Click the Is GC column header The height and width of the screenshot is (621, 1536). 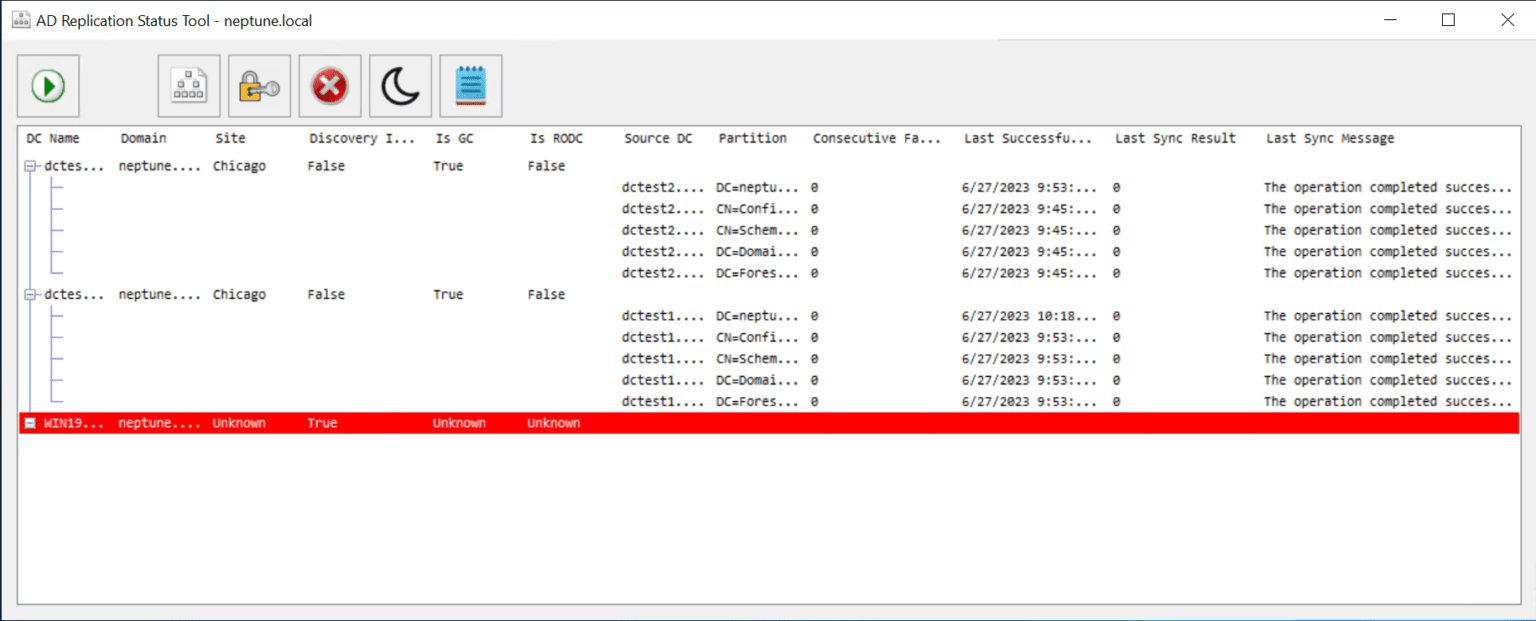click(x=455, y=138)
